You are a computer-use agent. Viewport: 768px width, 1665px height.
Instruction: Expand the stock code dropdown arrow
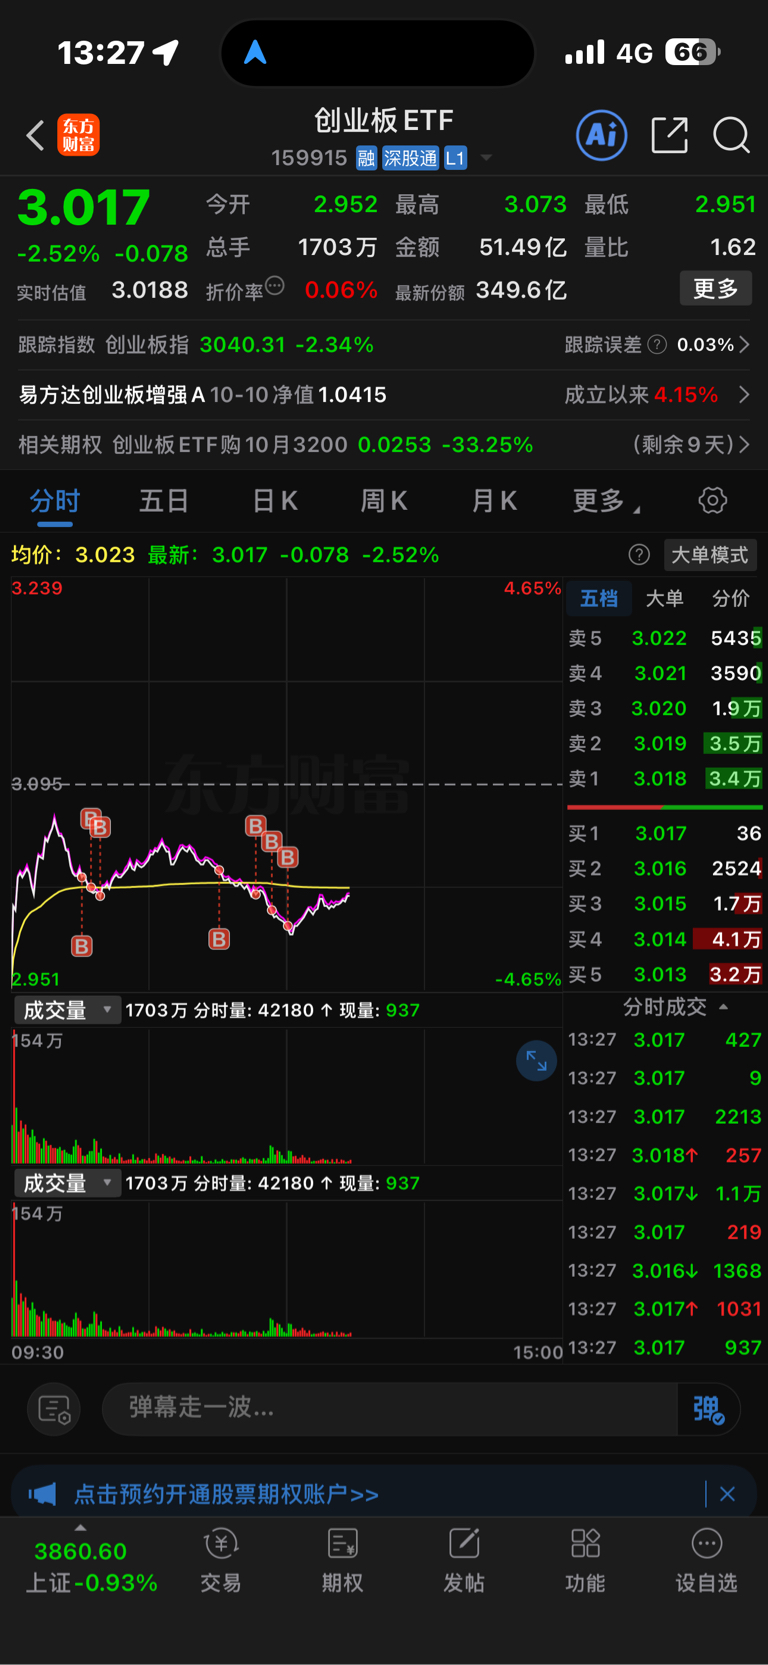tap(486, 158)
